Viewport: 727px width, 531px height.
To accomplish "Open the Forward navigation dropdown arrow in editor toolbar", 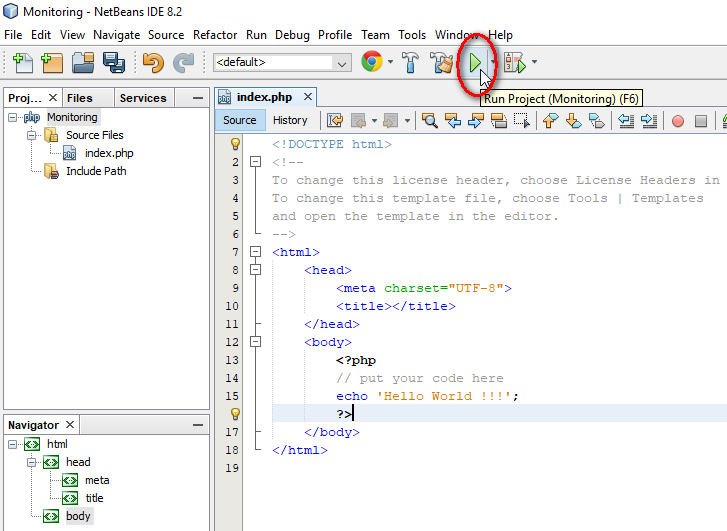I will coord(407,121).
